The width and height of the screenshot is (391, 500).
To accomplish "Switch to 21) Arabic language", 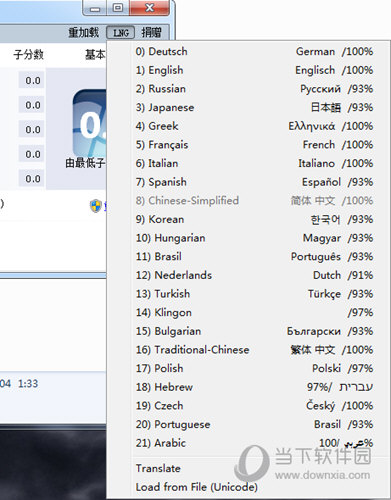I will [248, 443].
